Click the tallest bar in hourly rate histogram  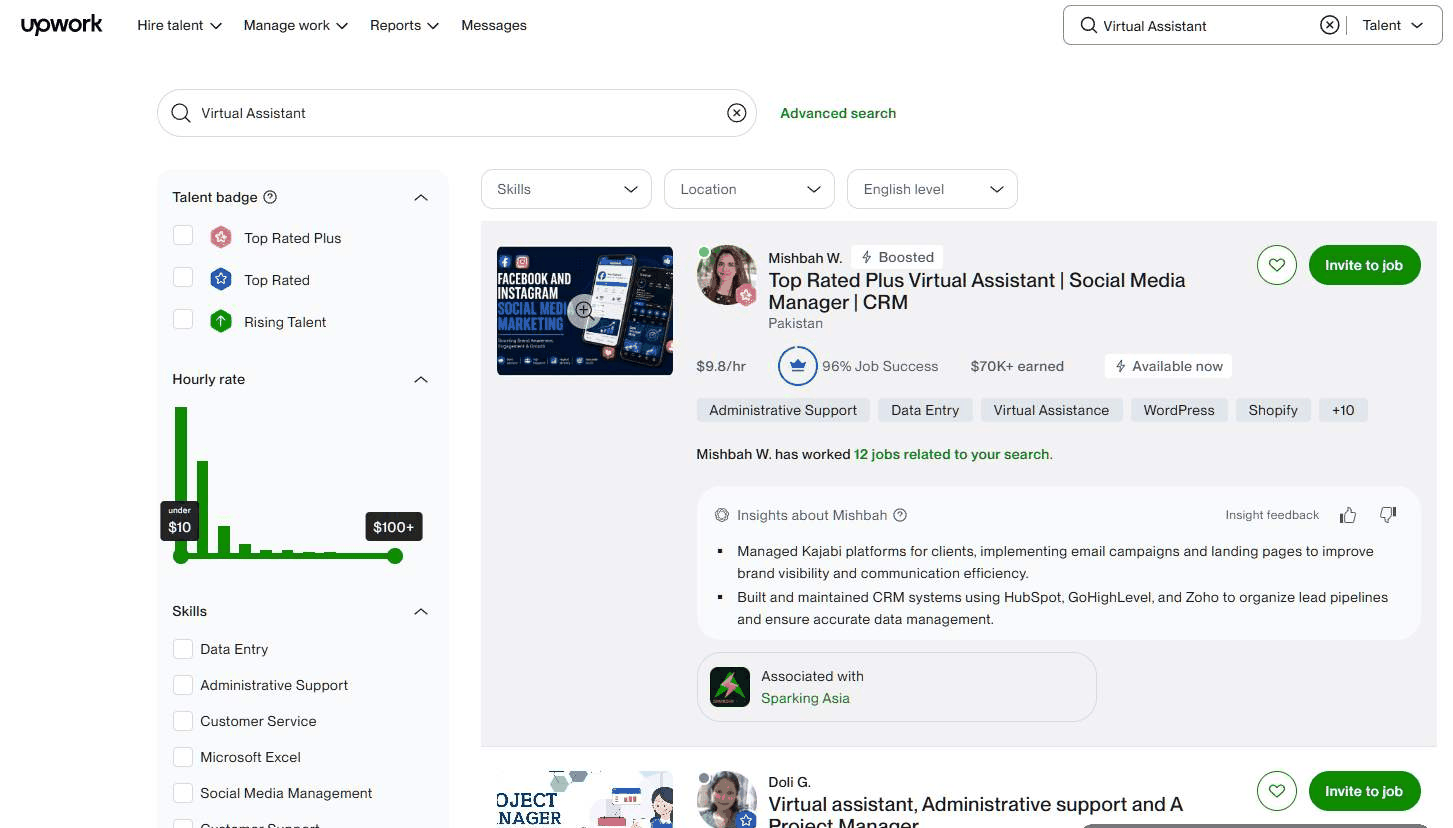pyautogui.click(x=181, y=481)
